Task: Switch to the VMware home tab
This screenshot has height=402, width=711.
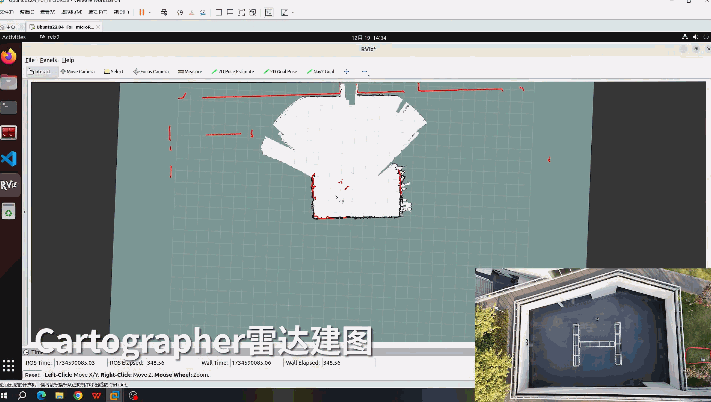Action: pyautogui.click(x=9, y=27)
